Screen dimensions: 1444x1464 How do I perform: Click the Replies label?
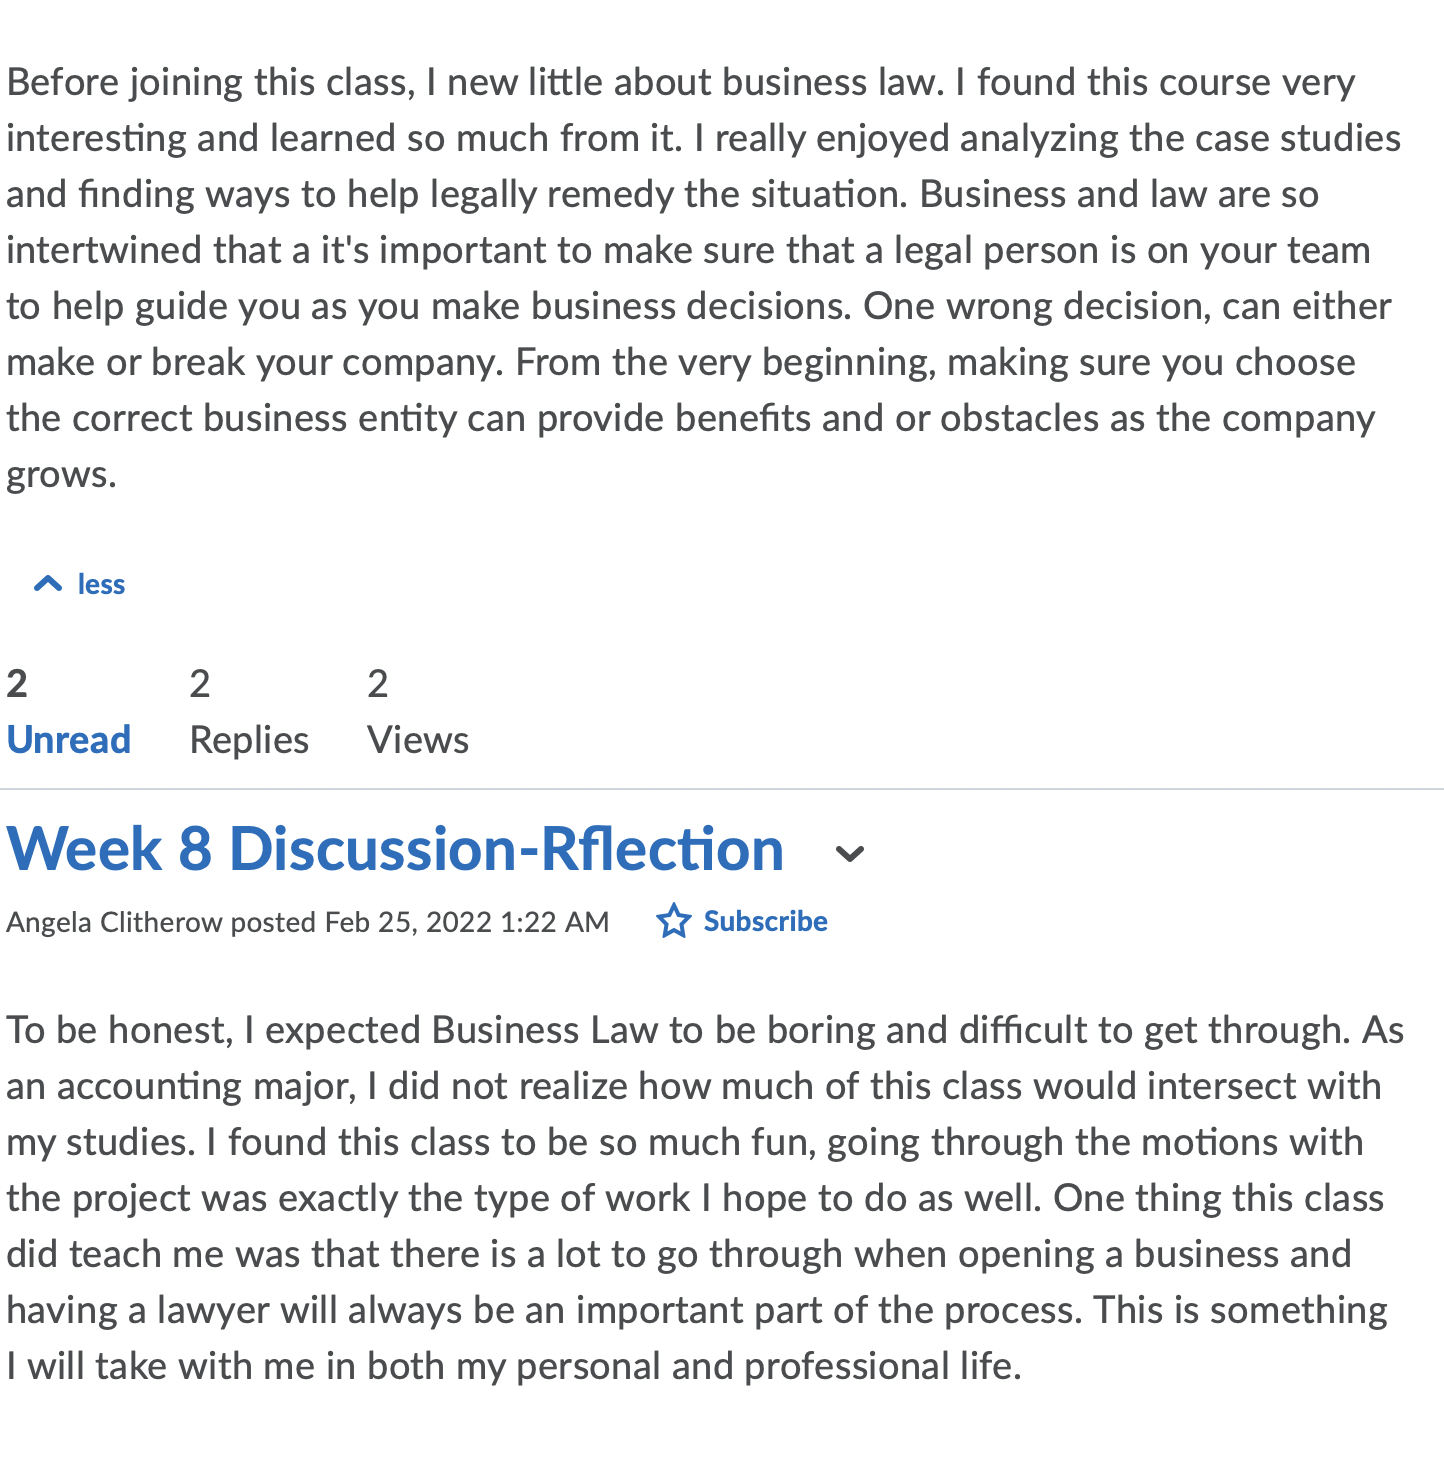249,740
